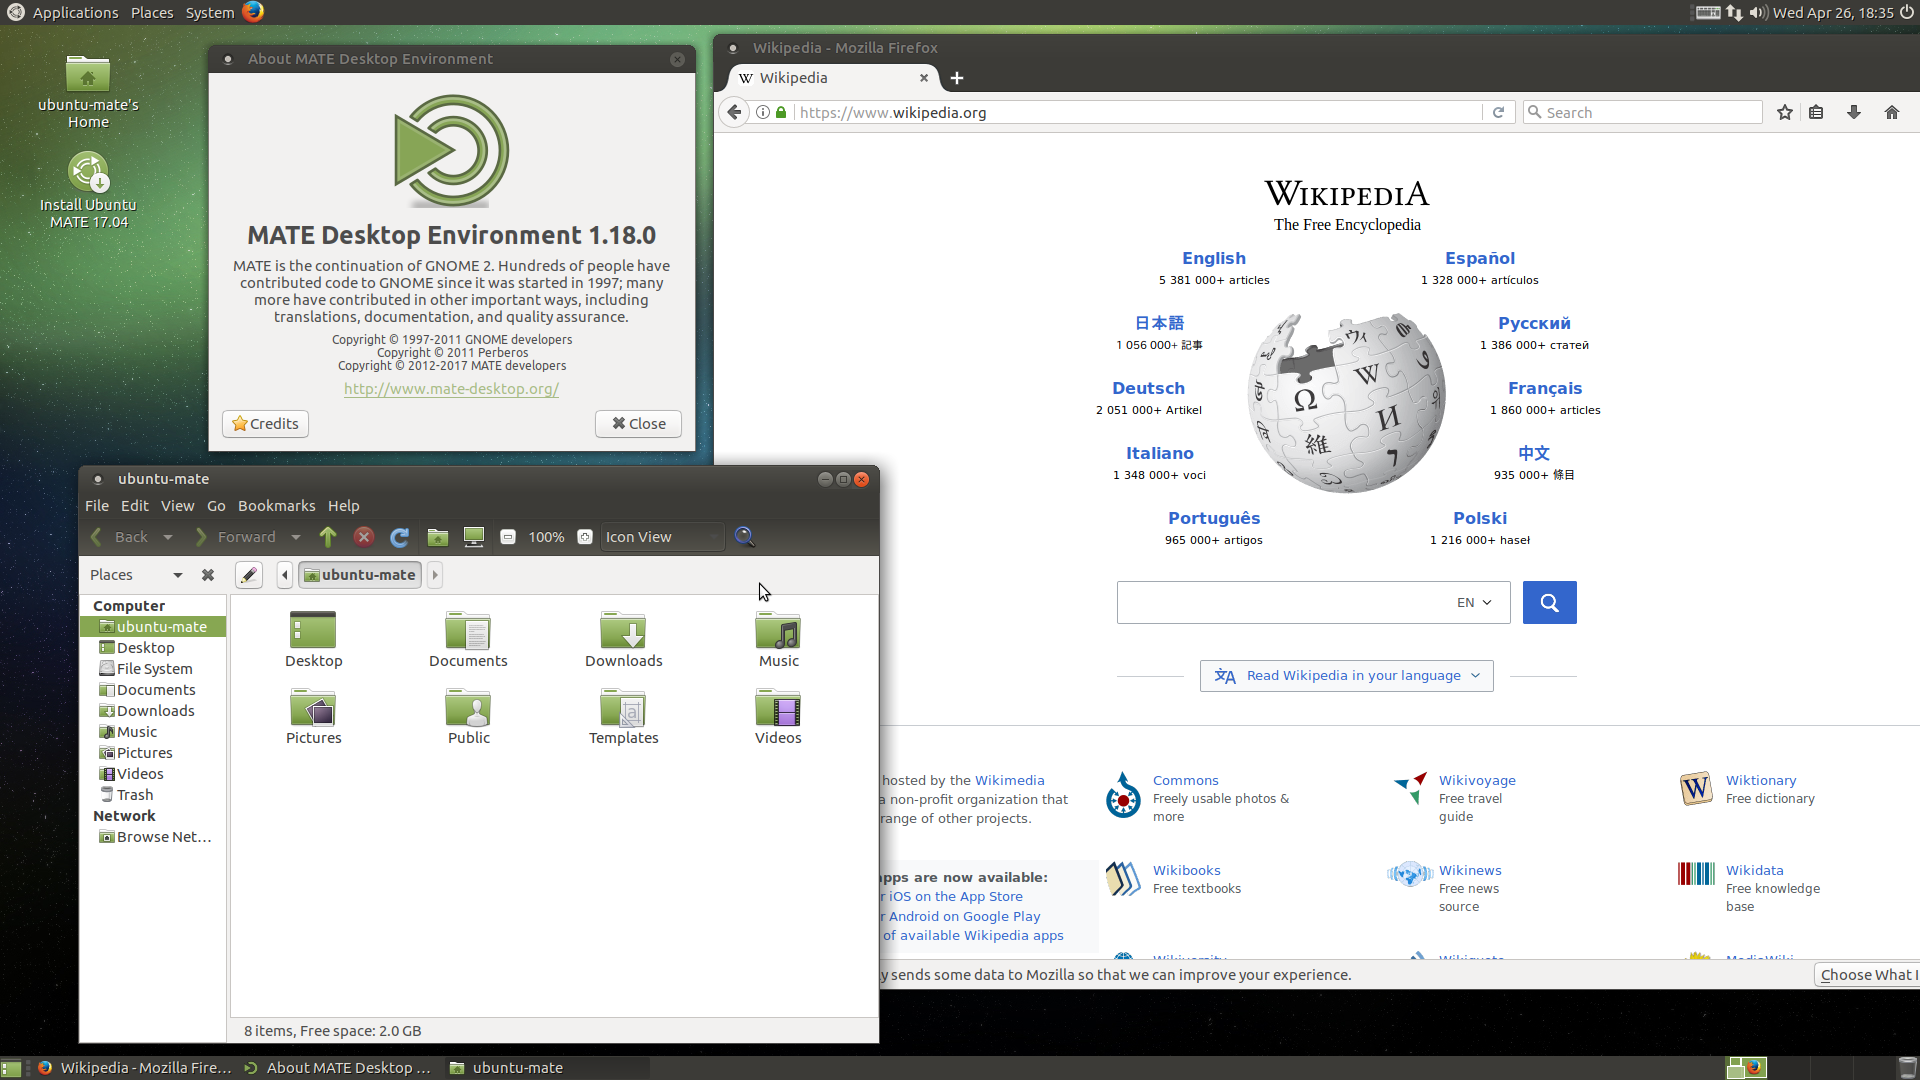Open the Icon View dropdown
The height and width of the screenshot is (1080, 1920).
pos(661,537)
